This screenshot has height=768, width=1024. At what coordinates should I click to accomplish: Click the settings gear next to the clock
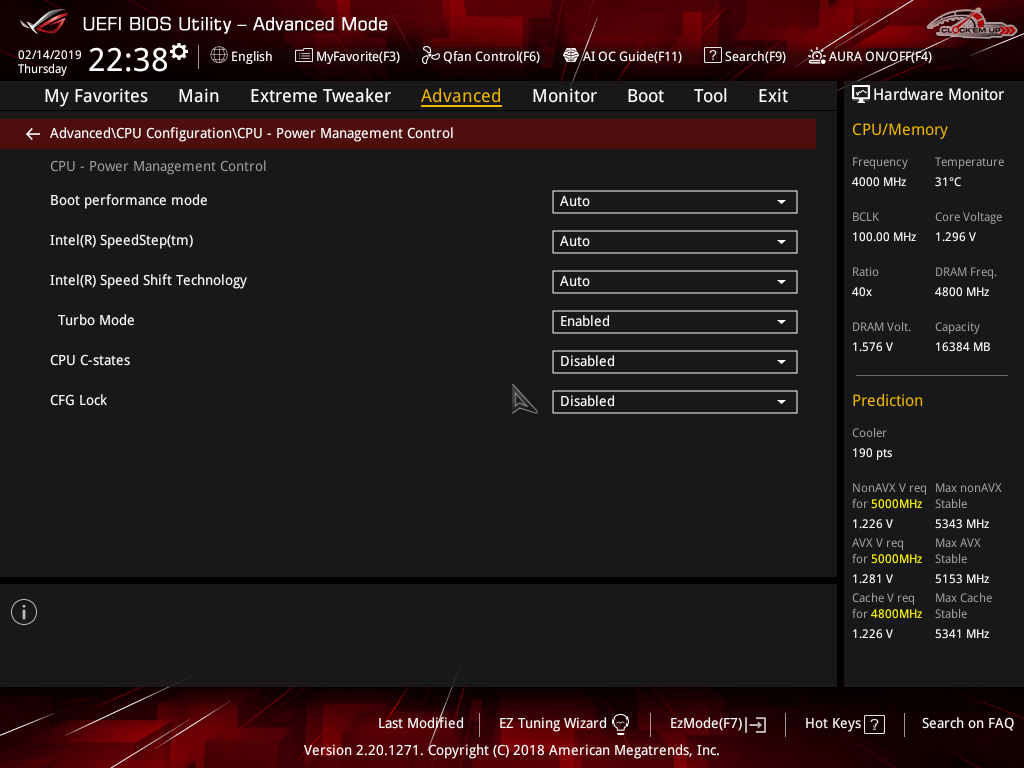(179, 51)
